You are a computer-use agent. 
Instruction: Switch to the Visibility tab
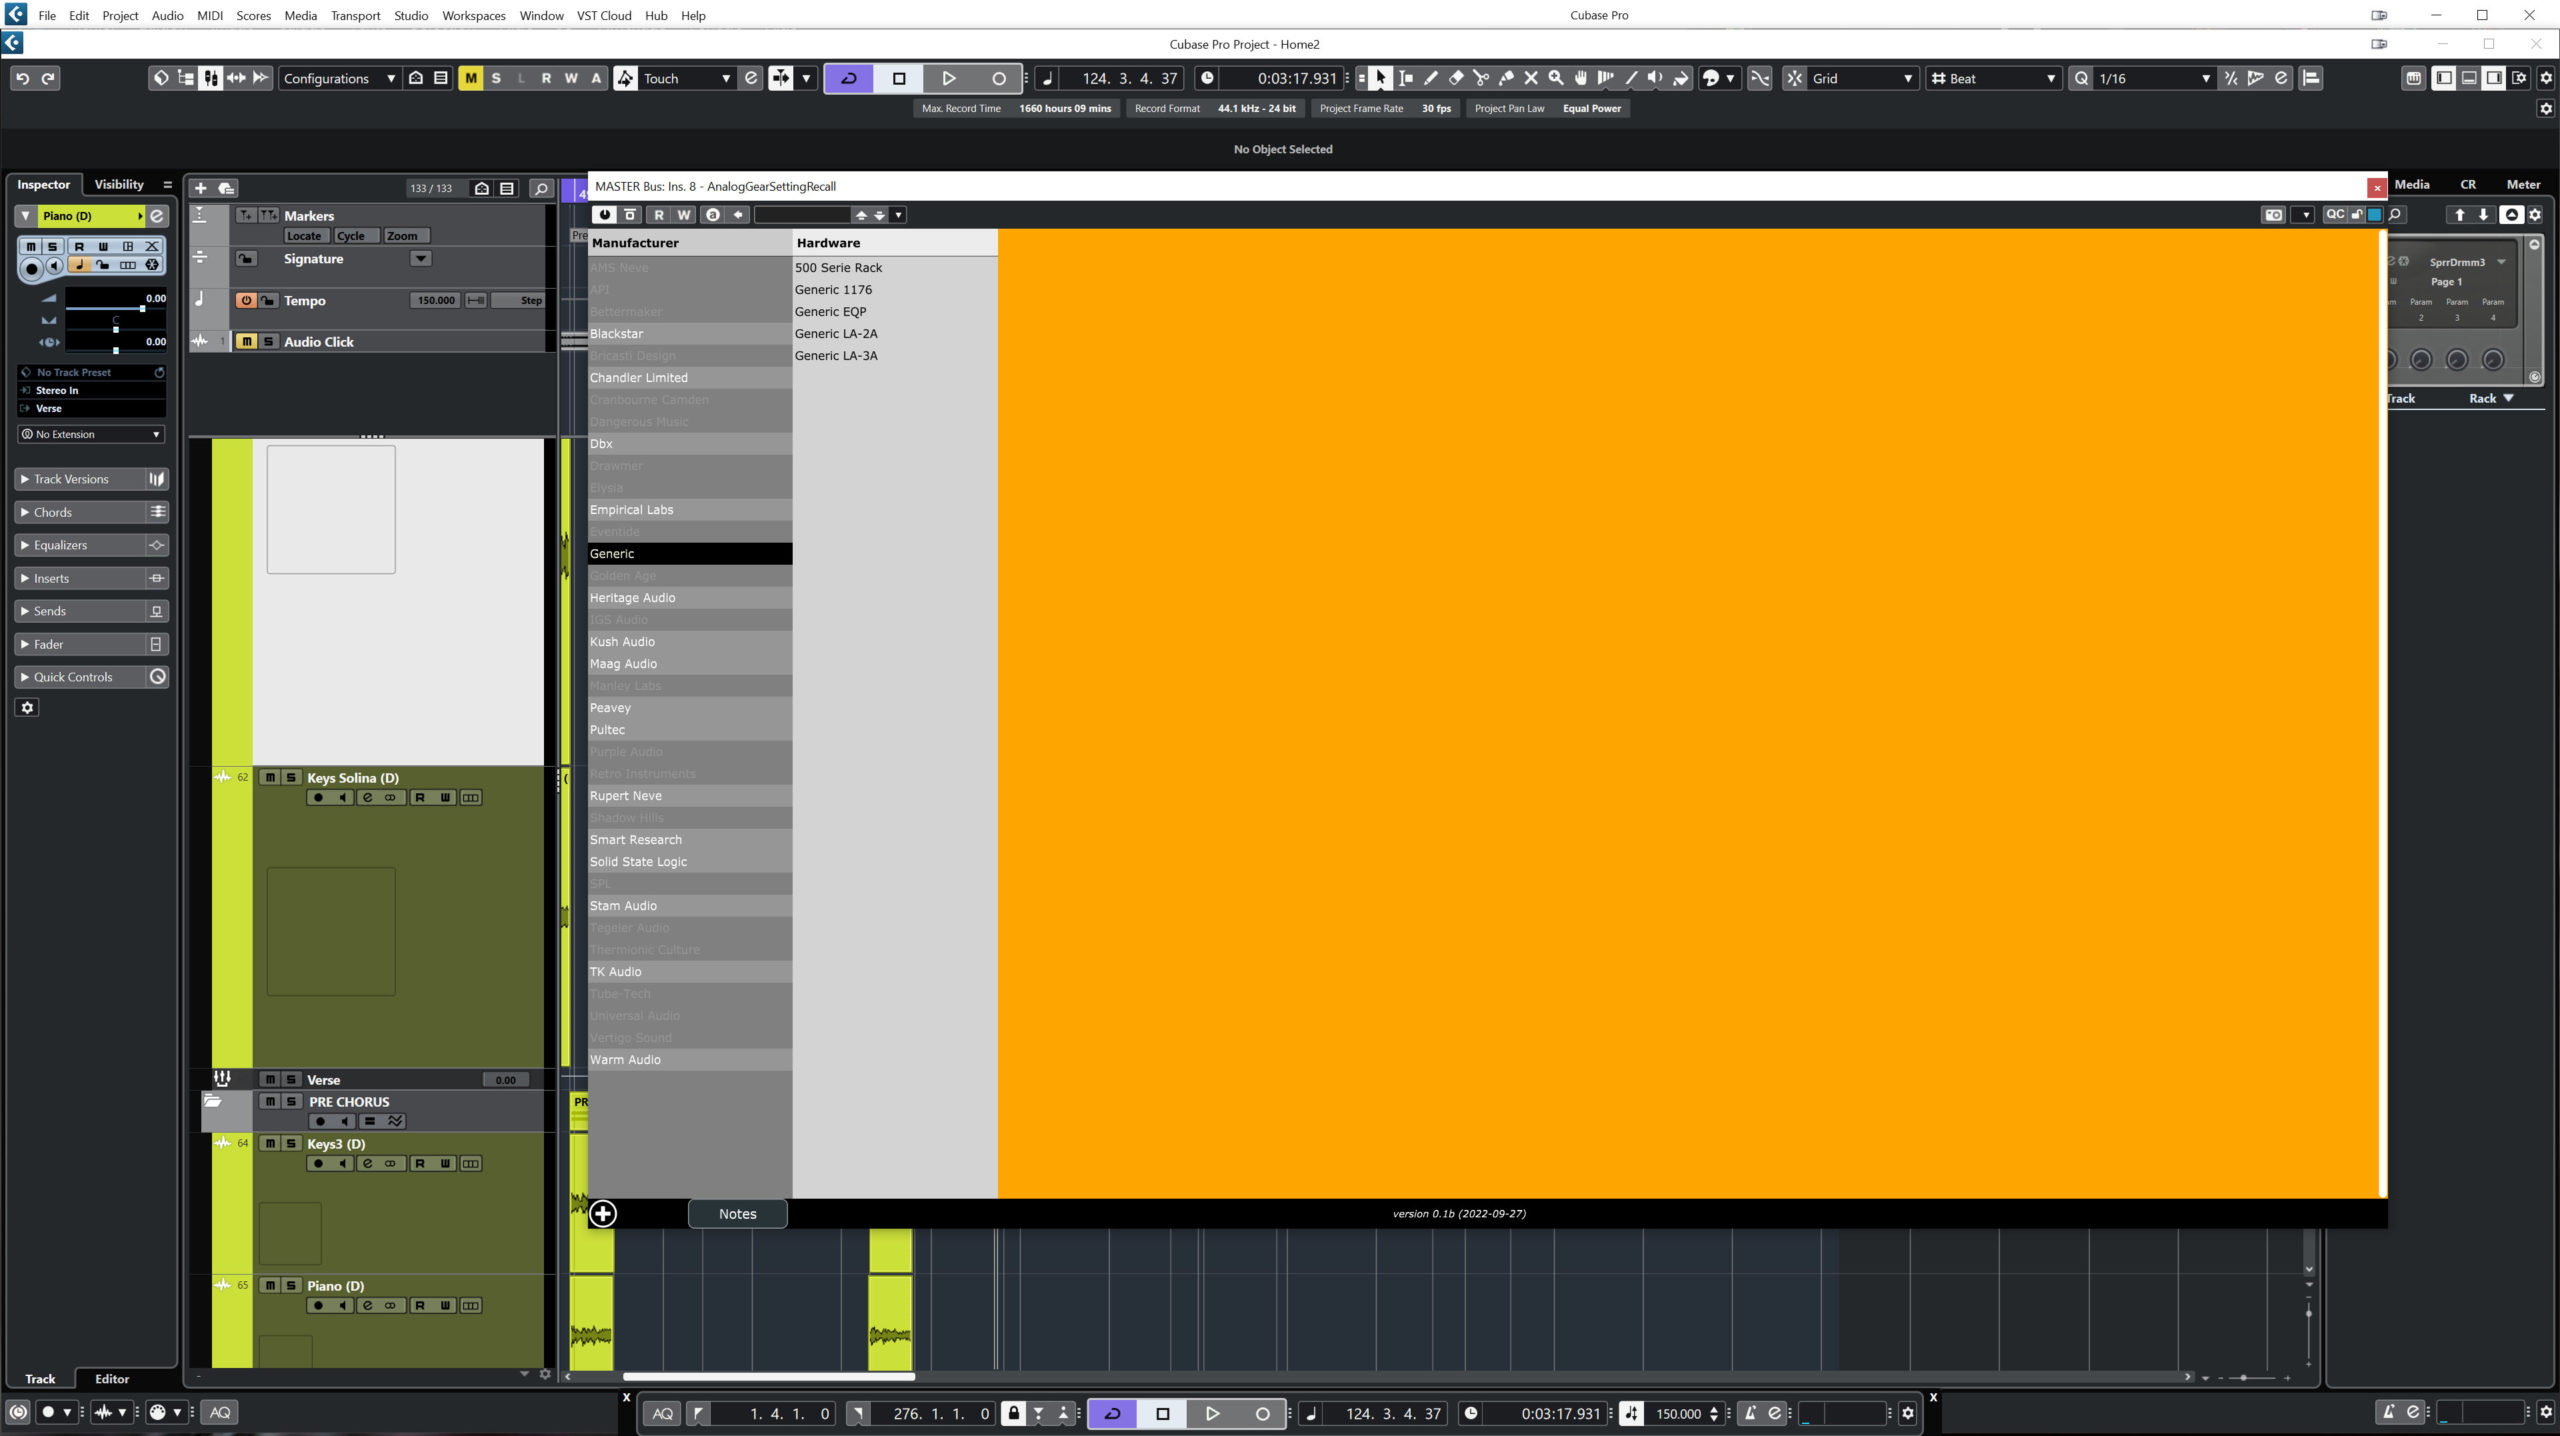click(119, 184)
